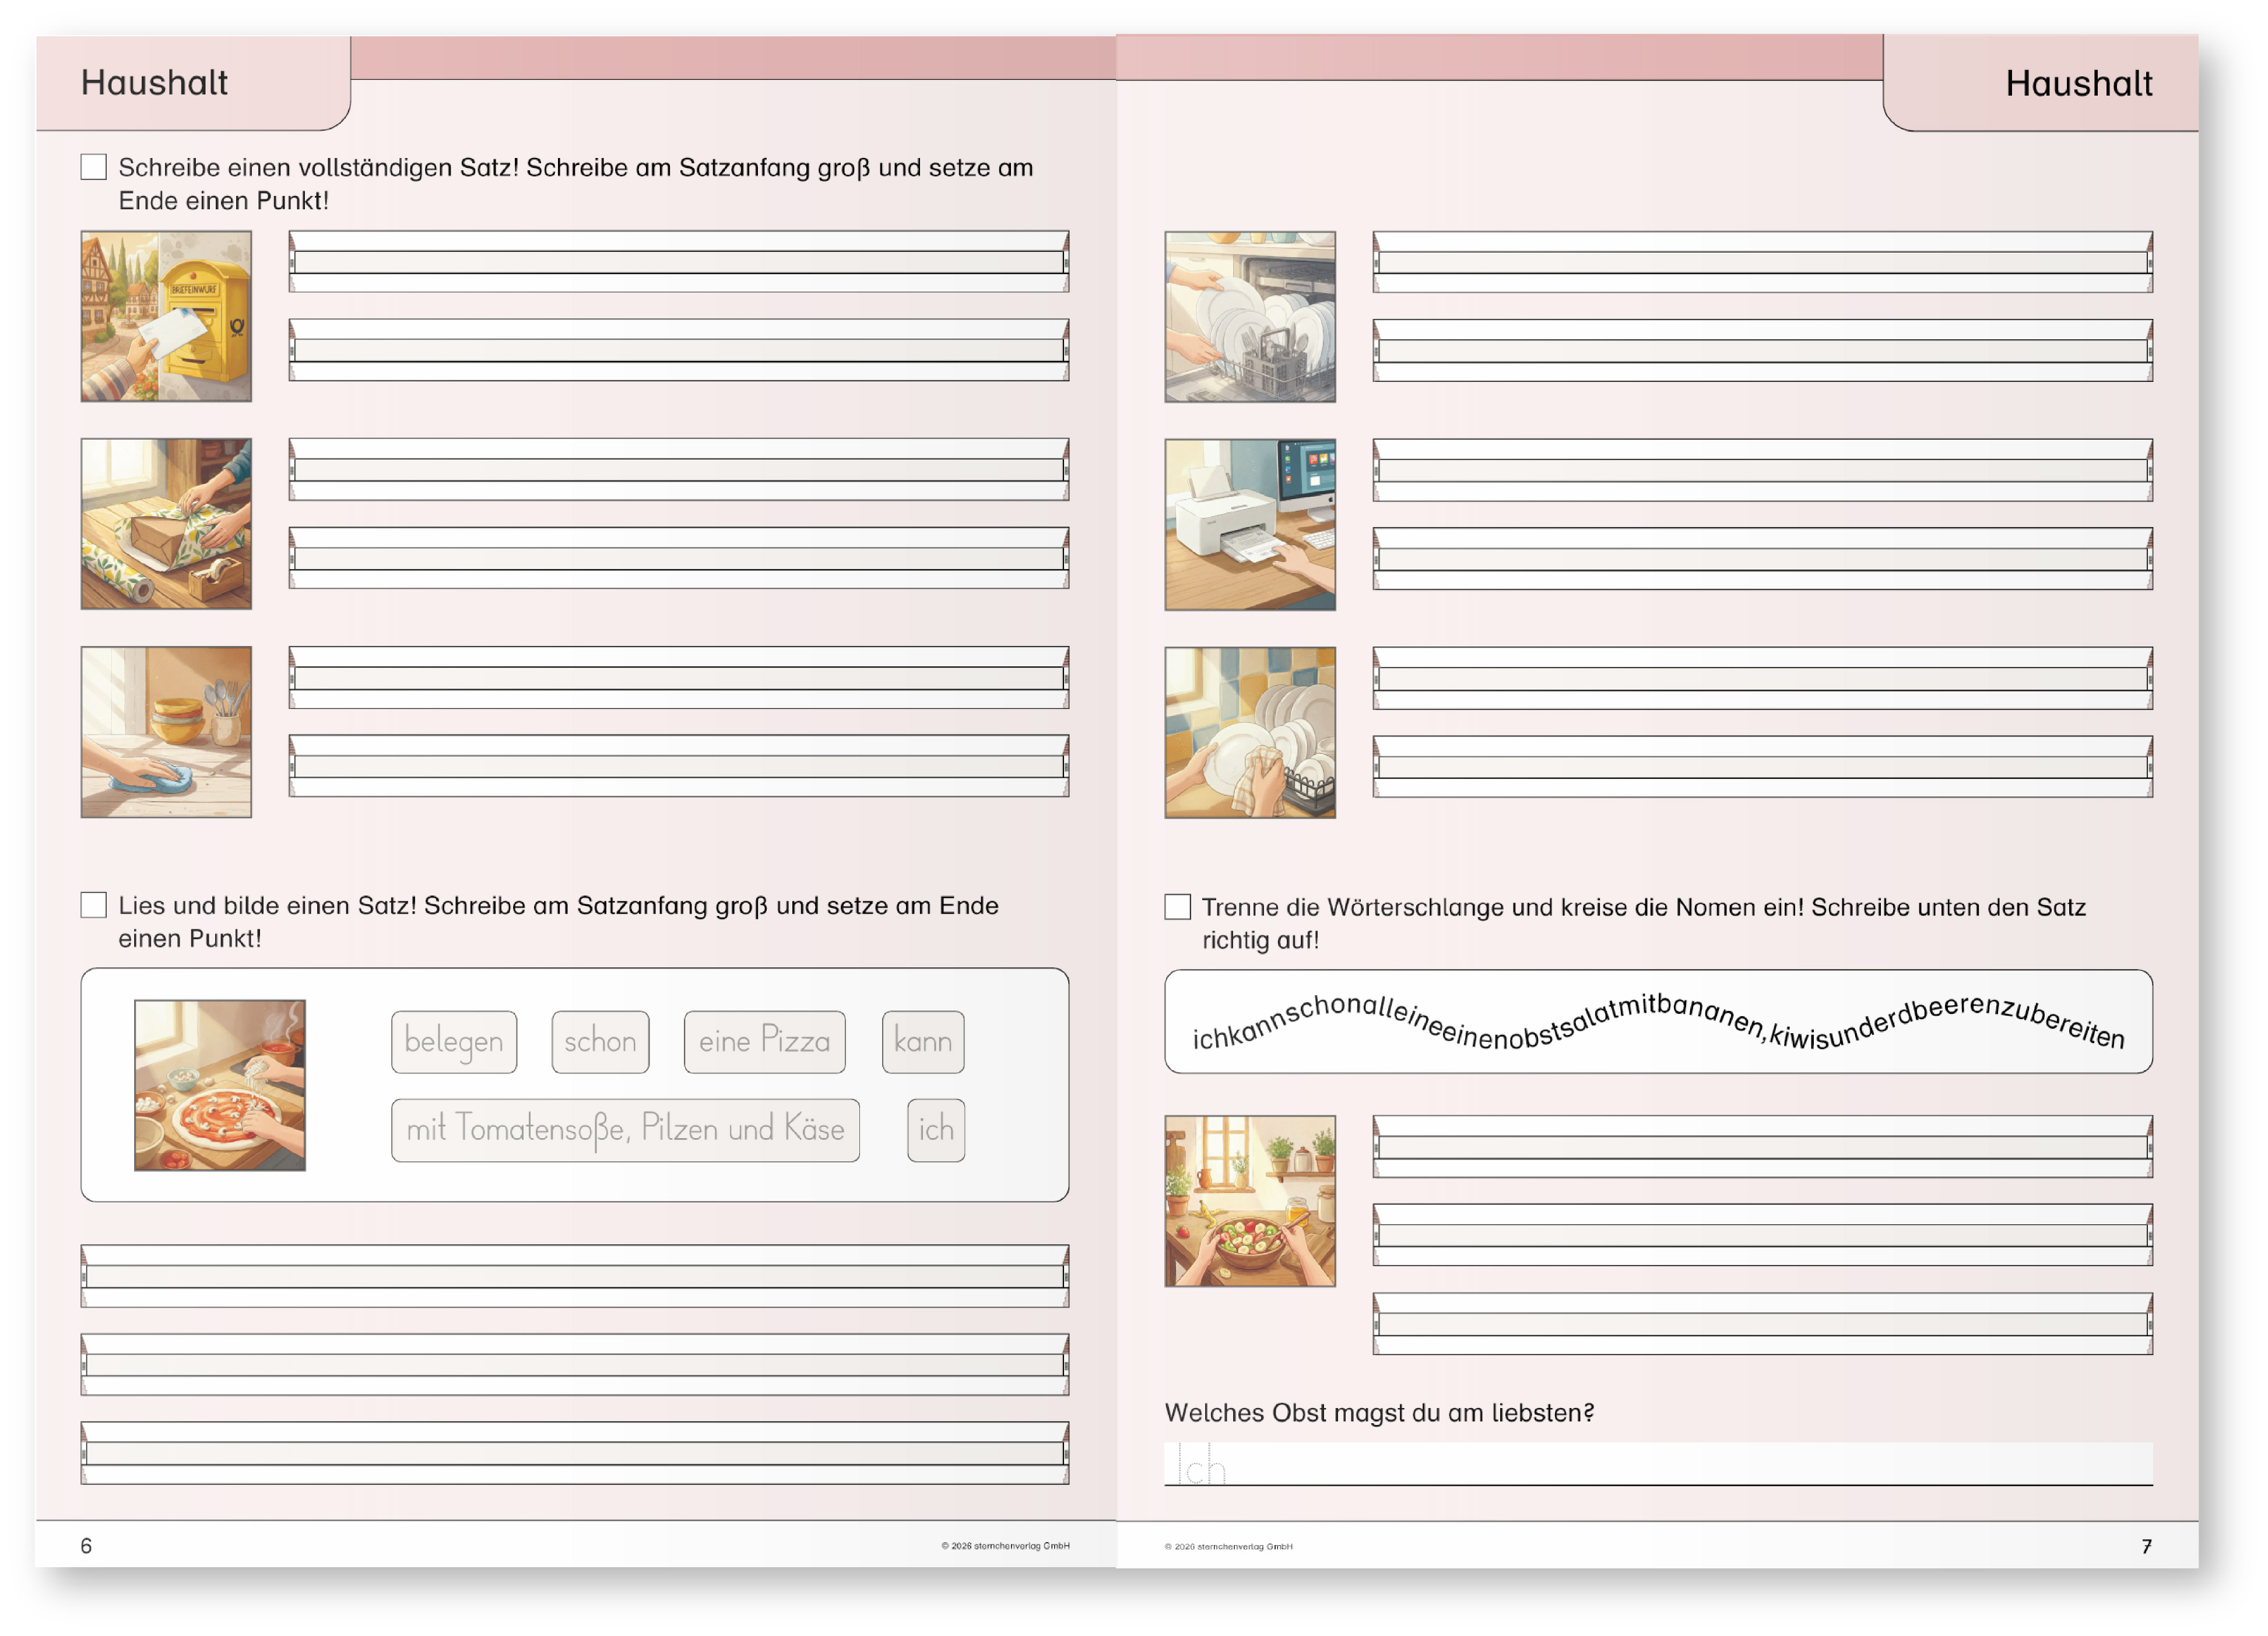The image size is (2268, 1636).
Task: Click the fruit salad bowl picture
Action: coord(1250,1201)
